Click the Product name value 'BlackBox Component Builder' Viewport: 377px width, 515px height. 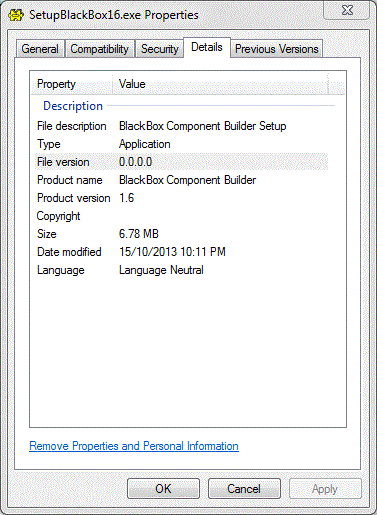(x=187, y=180)
